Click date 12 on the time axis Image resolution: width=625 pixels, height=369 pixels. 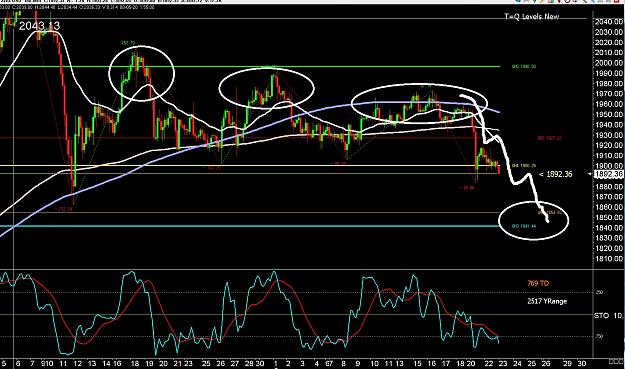(77, 363)
